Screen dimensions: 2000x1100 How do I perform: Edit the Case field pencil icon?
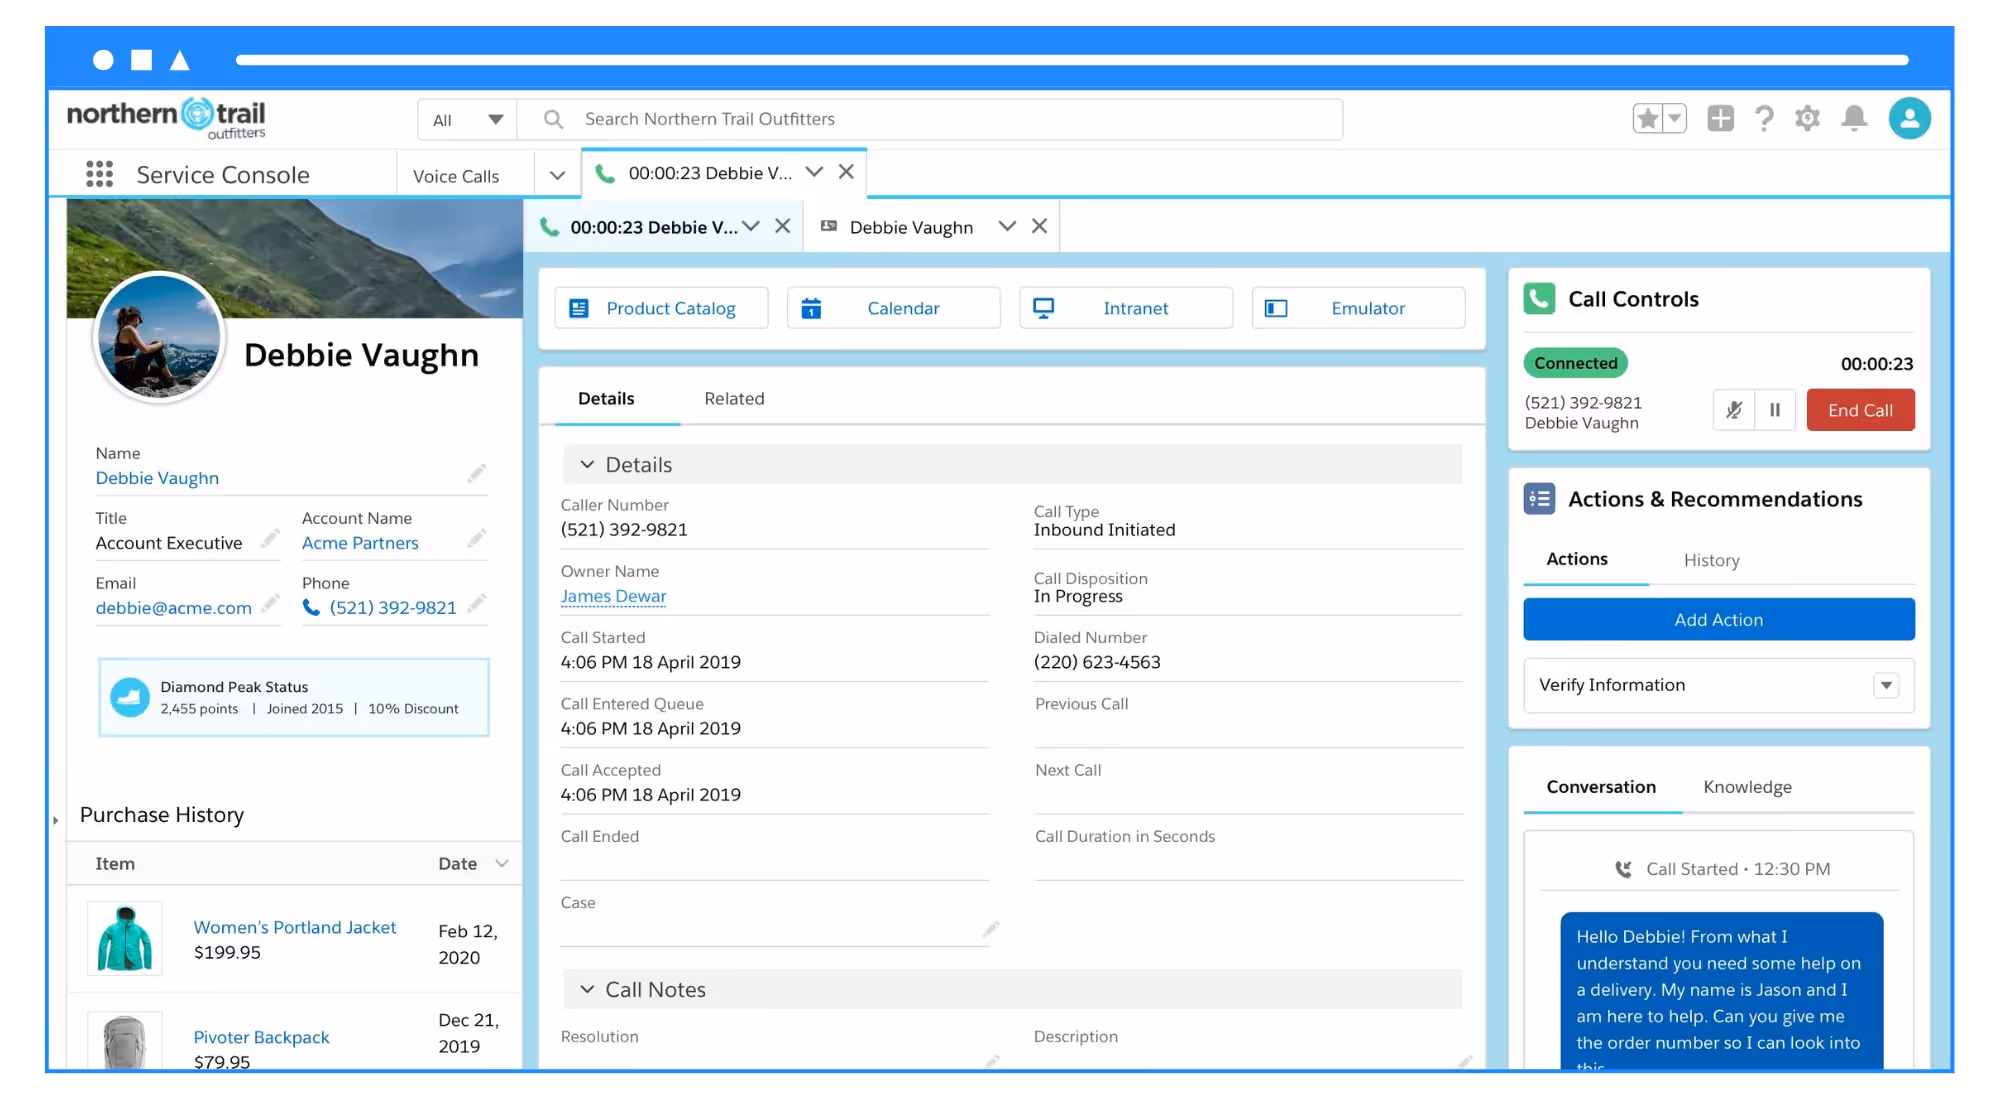point(990,930)
